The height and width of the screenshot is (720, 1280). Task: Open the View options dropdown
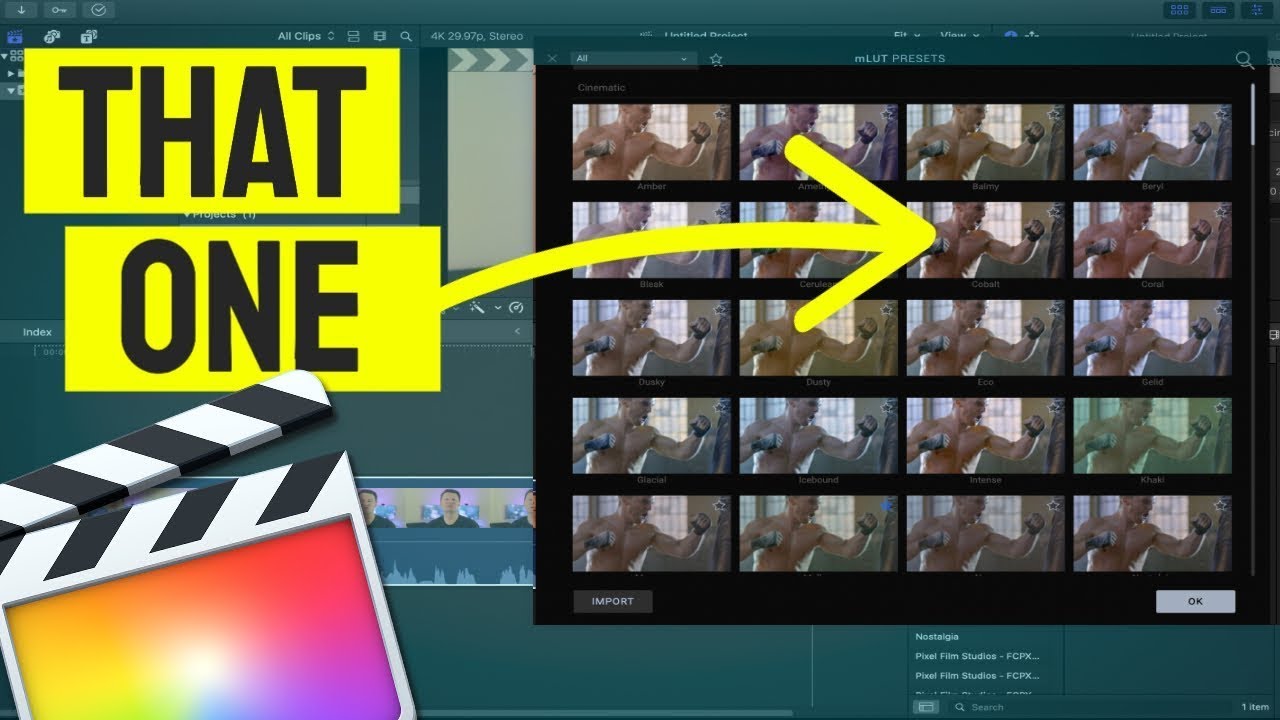[x=960, y=36]
